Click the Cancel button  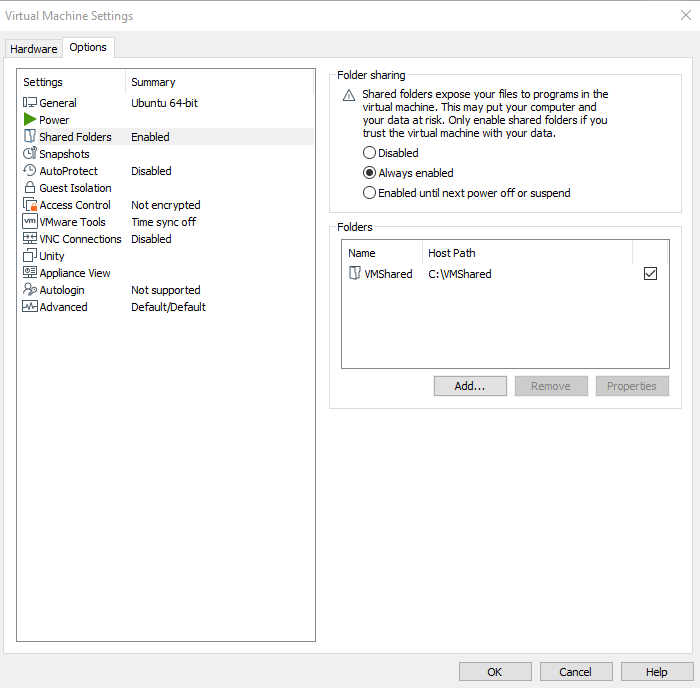[x=575, y=671]
